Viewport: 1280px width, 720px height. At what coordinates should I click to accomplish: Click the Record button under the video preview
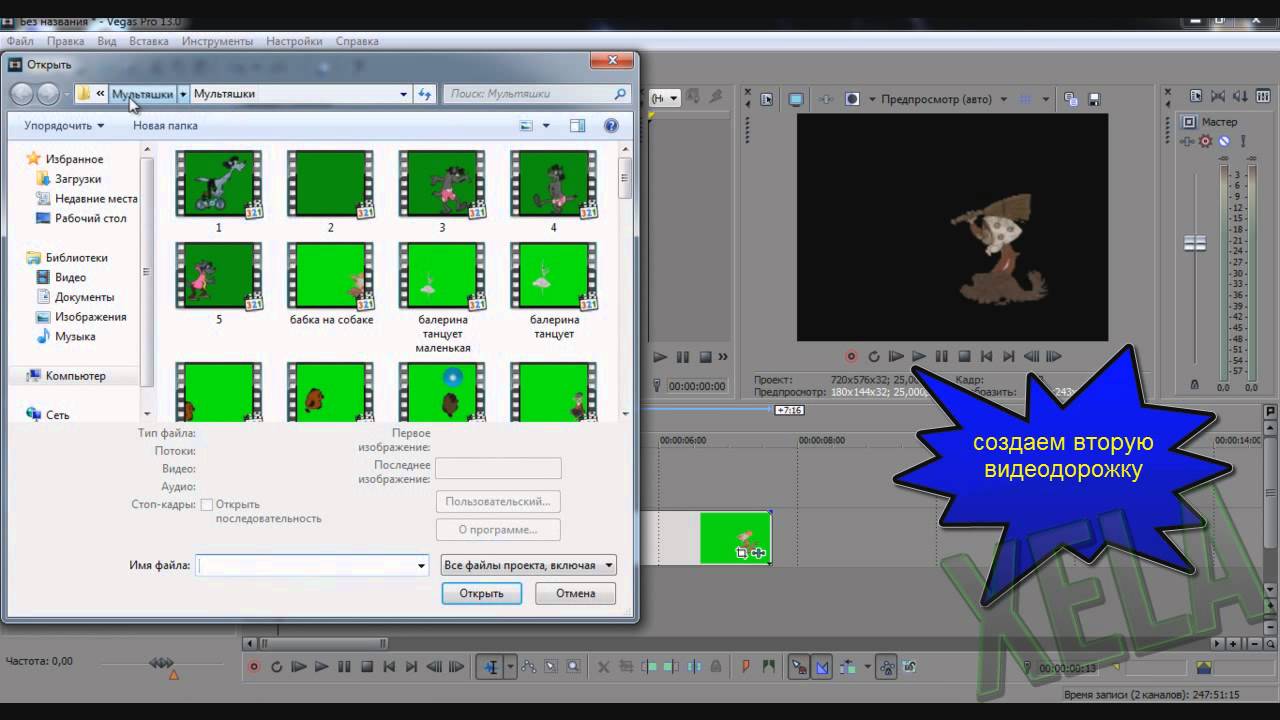(x=851, y=356)
